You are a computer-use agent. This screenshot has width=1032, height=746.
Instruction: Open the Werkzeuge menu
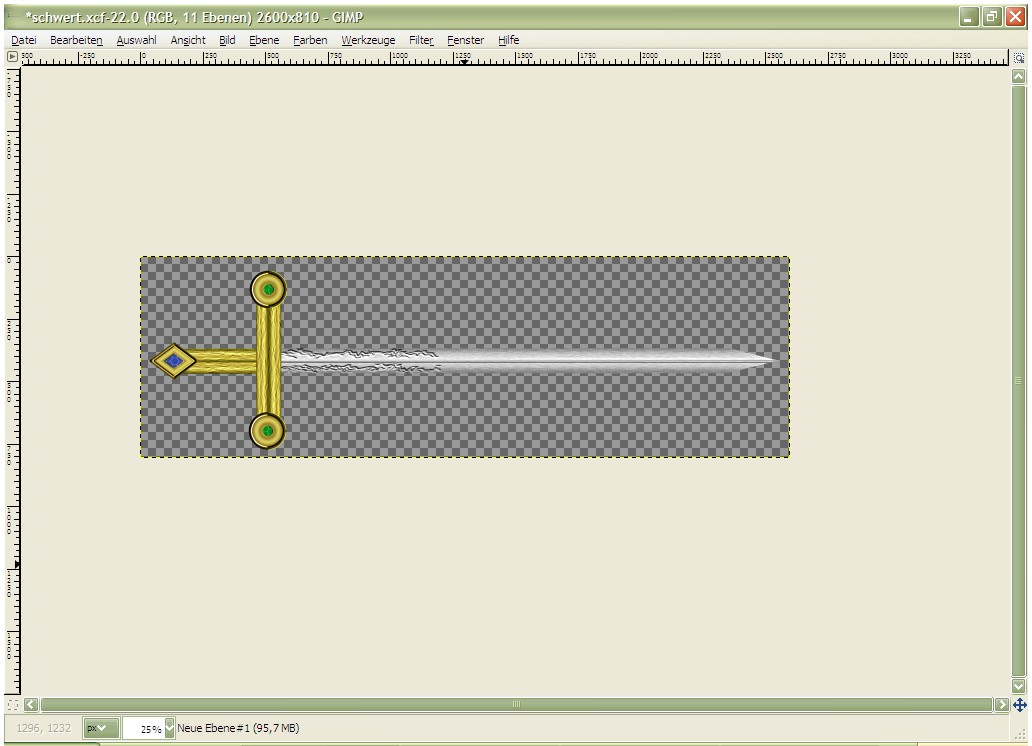click(x=368, y=40)
